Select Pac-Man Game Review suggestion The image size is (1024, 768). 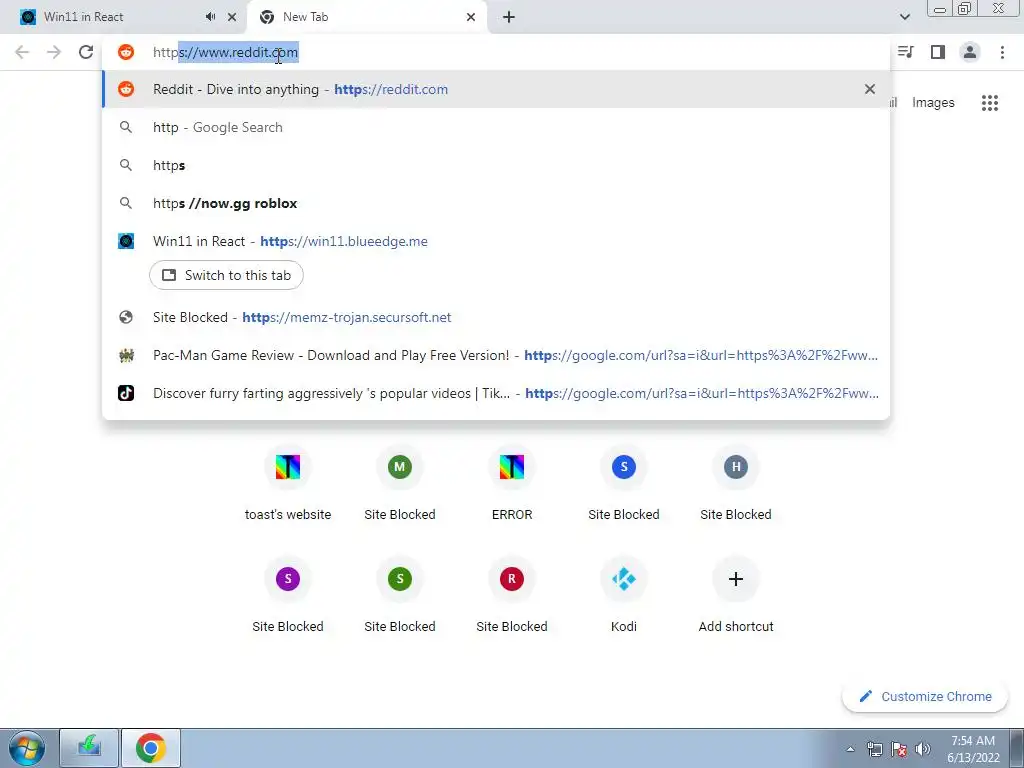click(x=496, y=355)
